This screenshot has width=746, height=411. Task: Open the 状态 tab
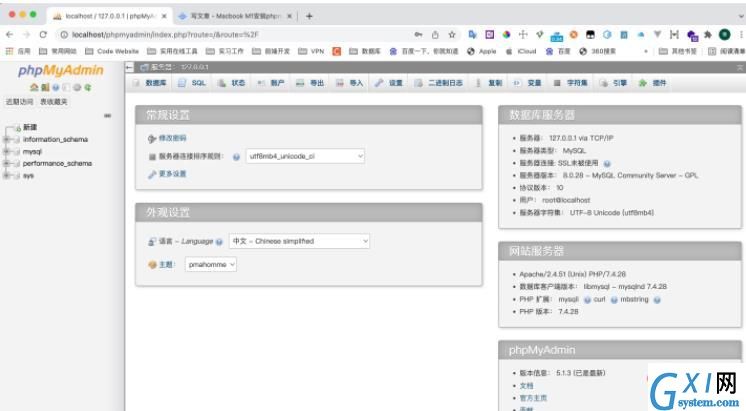click(x=232, y=83)
